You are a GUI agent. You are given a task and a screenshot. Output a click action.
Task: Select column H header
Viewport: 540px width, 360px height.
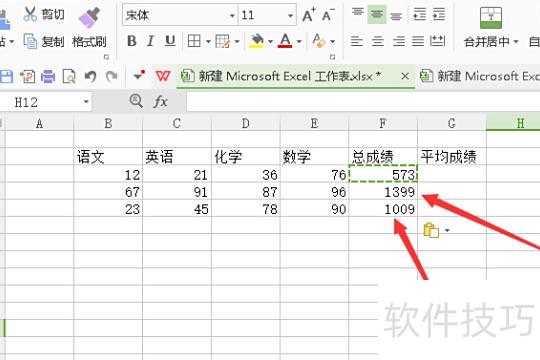point(513,123)
